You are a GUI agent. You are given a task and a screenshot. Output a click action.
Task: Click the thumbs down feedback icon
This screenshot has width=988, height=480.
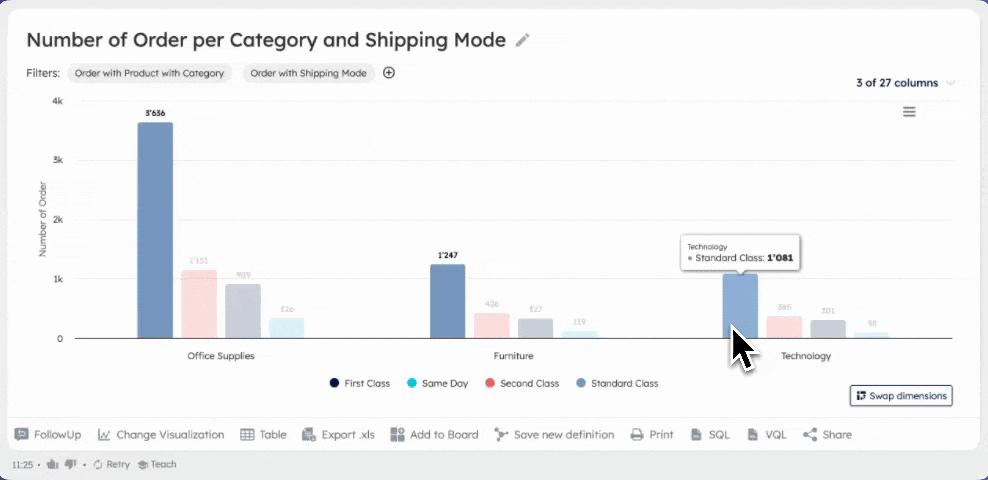point(69,465)
